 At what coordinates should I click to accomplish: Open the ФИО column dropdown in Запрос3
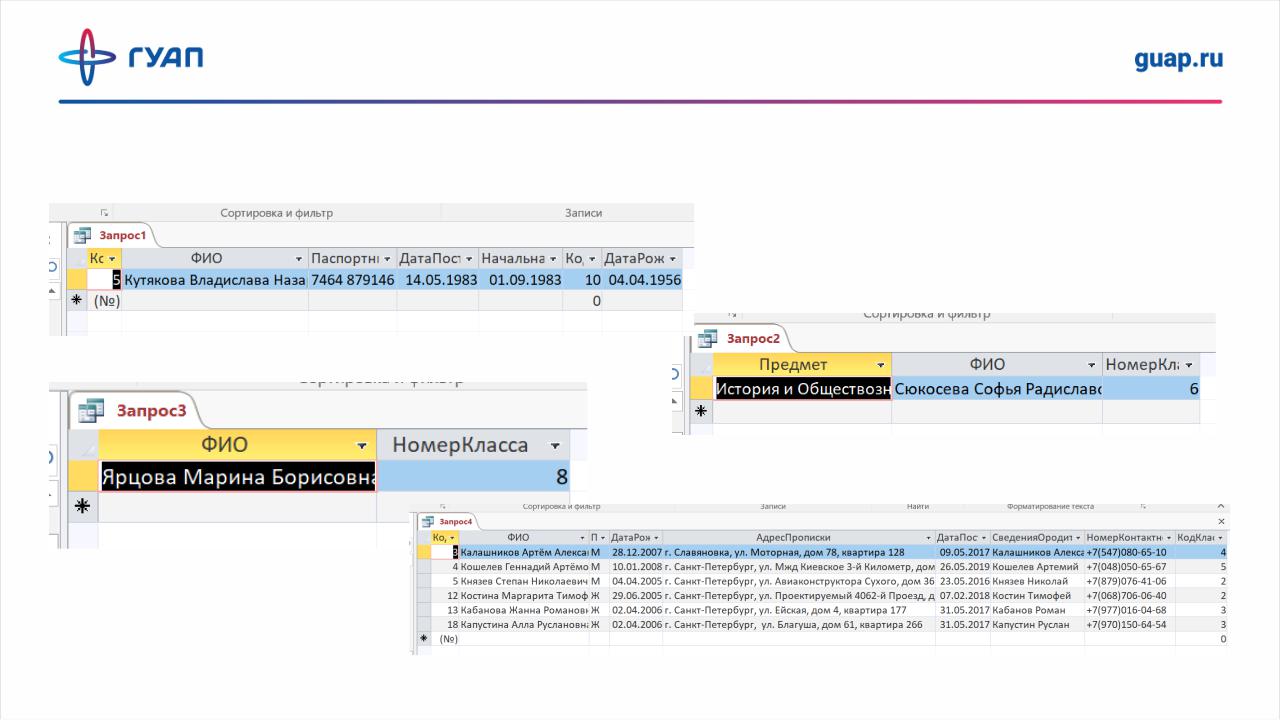click(361, 445)
